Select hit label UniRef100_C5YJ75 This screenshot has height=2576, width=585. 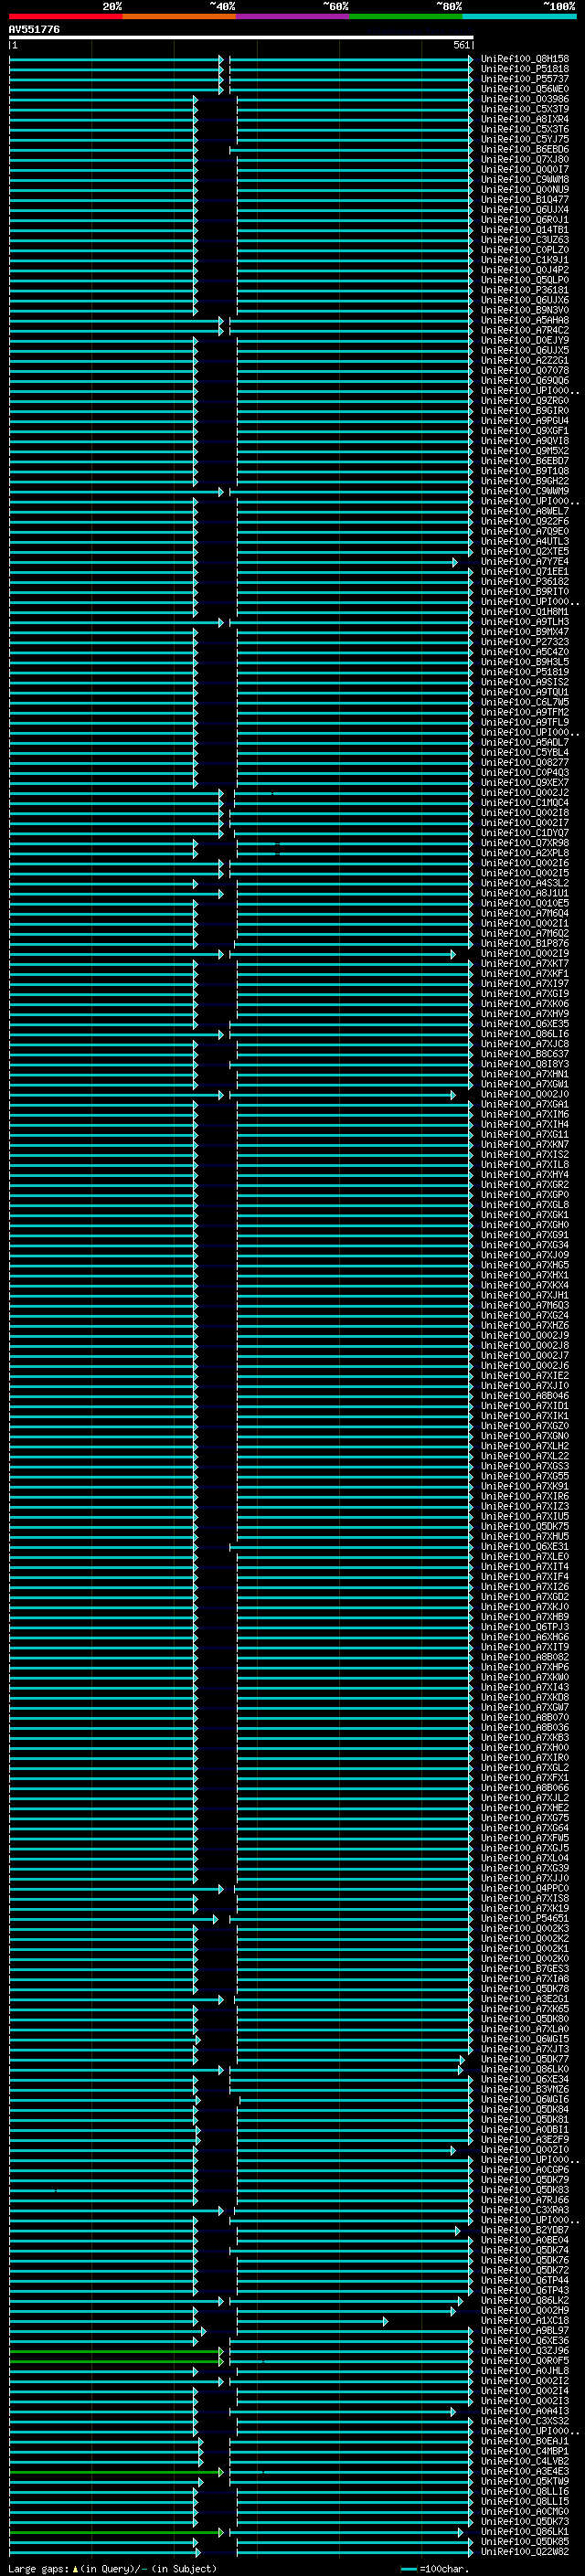click(525, 139)
